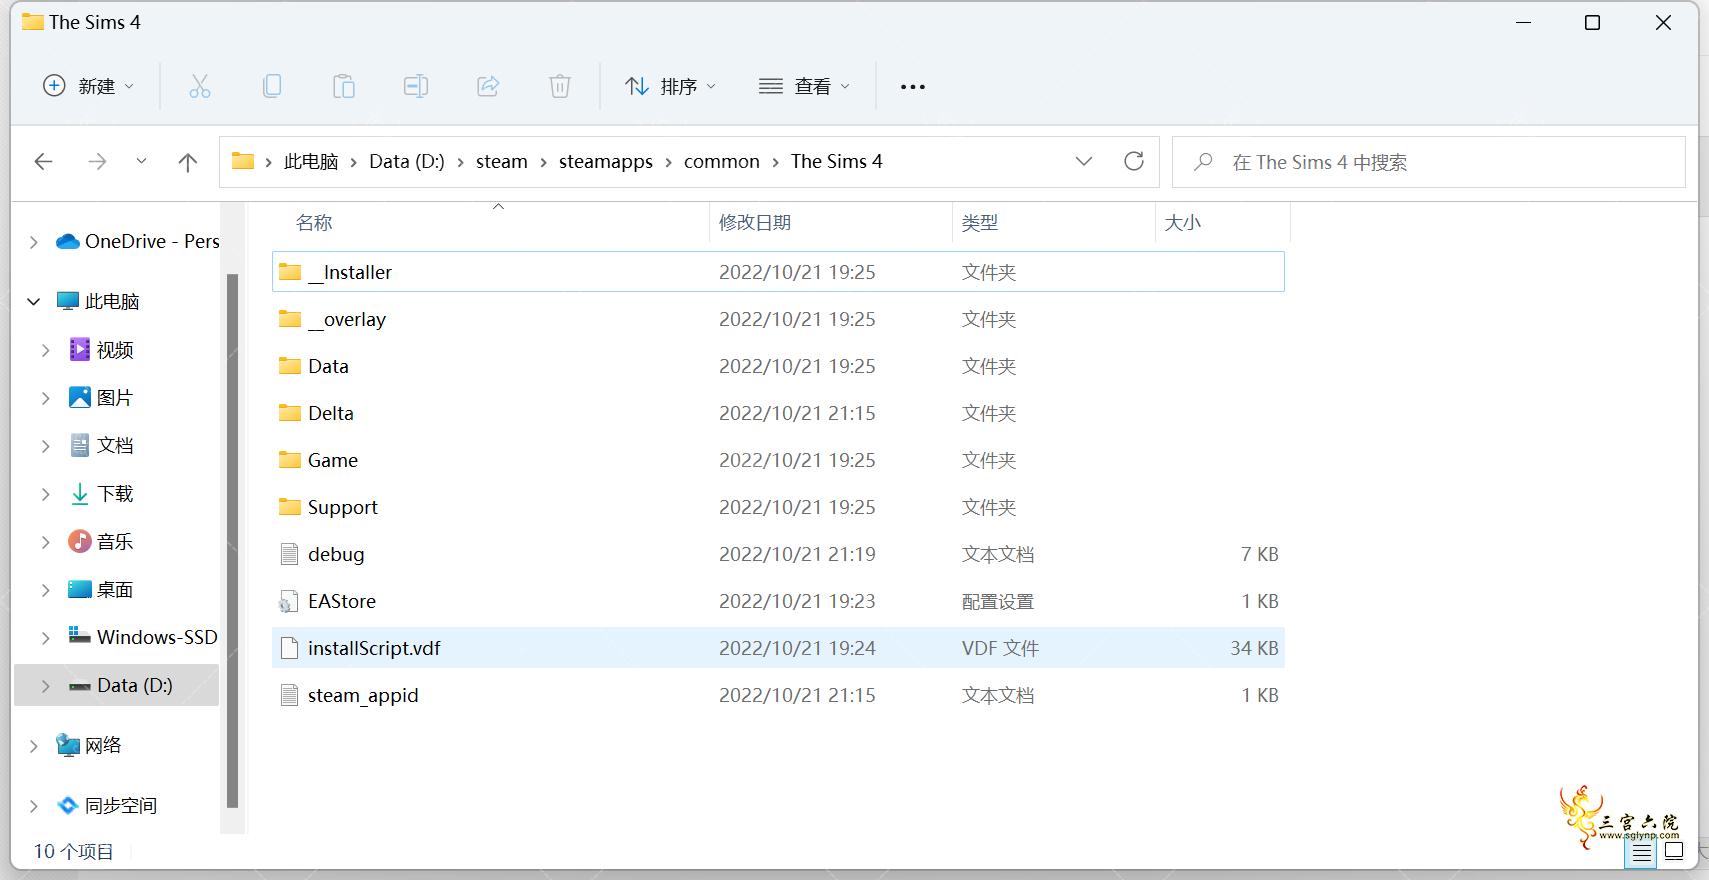Click the Copy icon in toolbar

point(272,86)
